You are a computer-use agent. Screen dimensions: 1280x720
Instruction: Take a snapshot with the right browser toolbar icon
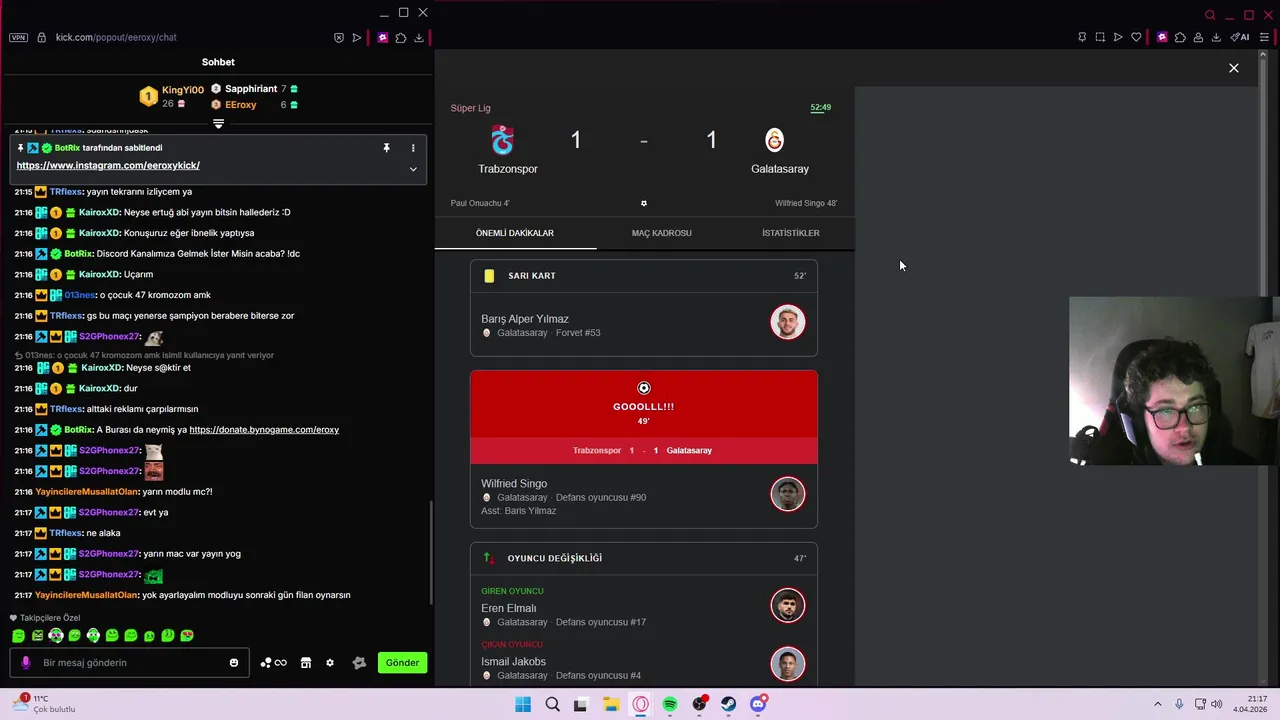pyautogui.click(x=1100, y=37)
